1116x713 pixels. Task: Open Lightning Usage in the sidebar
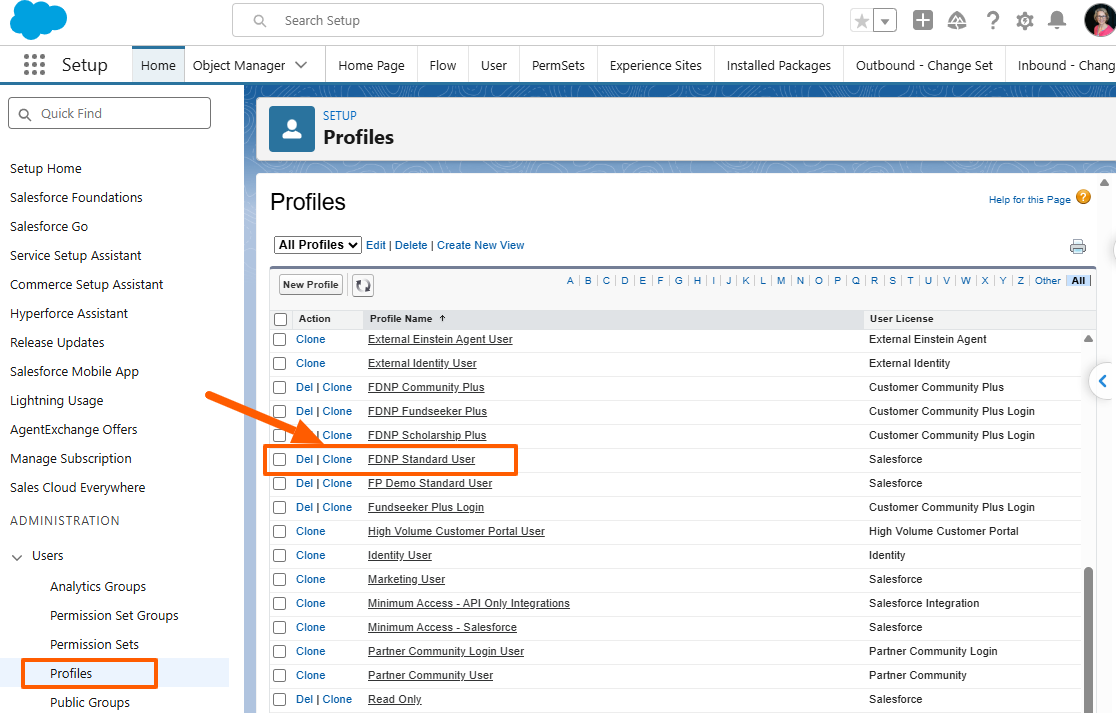[x=56, y=401]
